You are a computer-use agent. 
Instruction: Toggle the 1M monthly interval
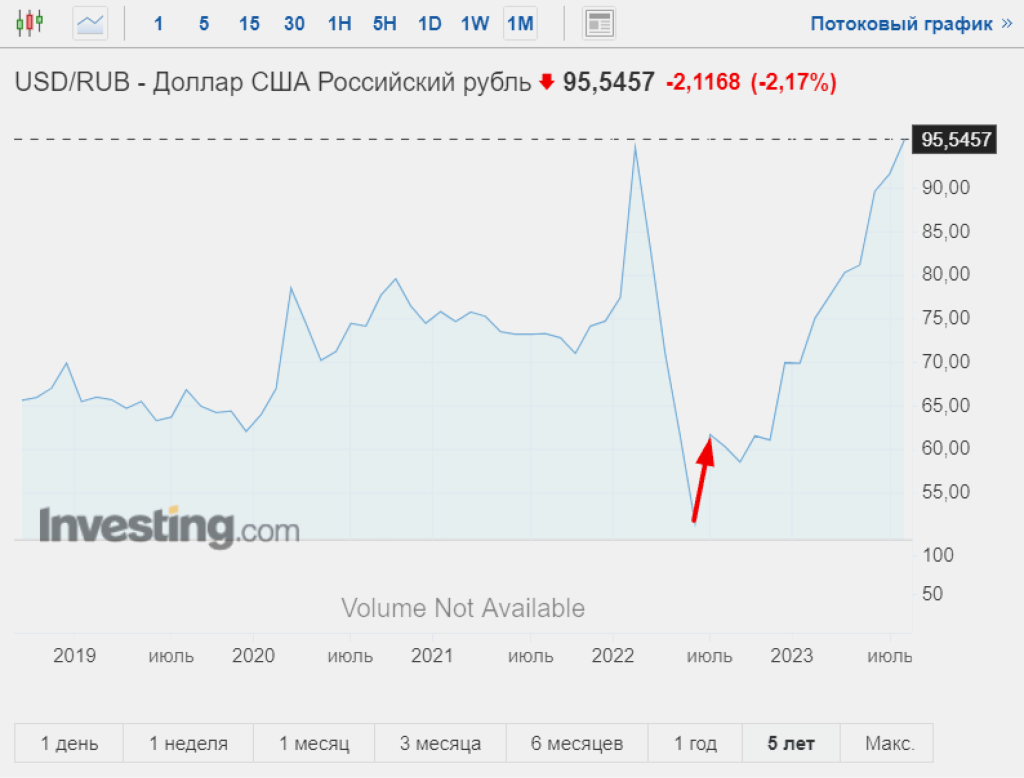[520, 23]
